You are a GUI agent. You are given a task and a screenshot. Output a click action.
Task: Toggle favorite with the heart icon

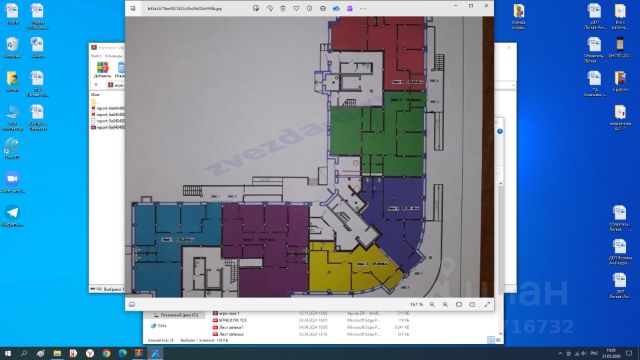tap(296, 8)
